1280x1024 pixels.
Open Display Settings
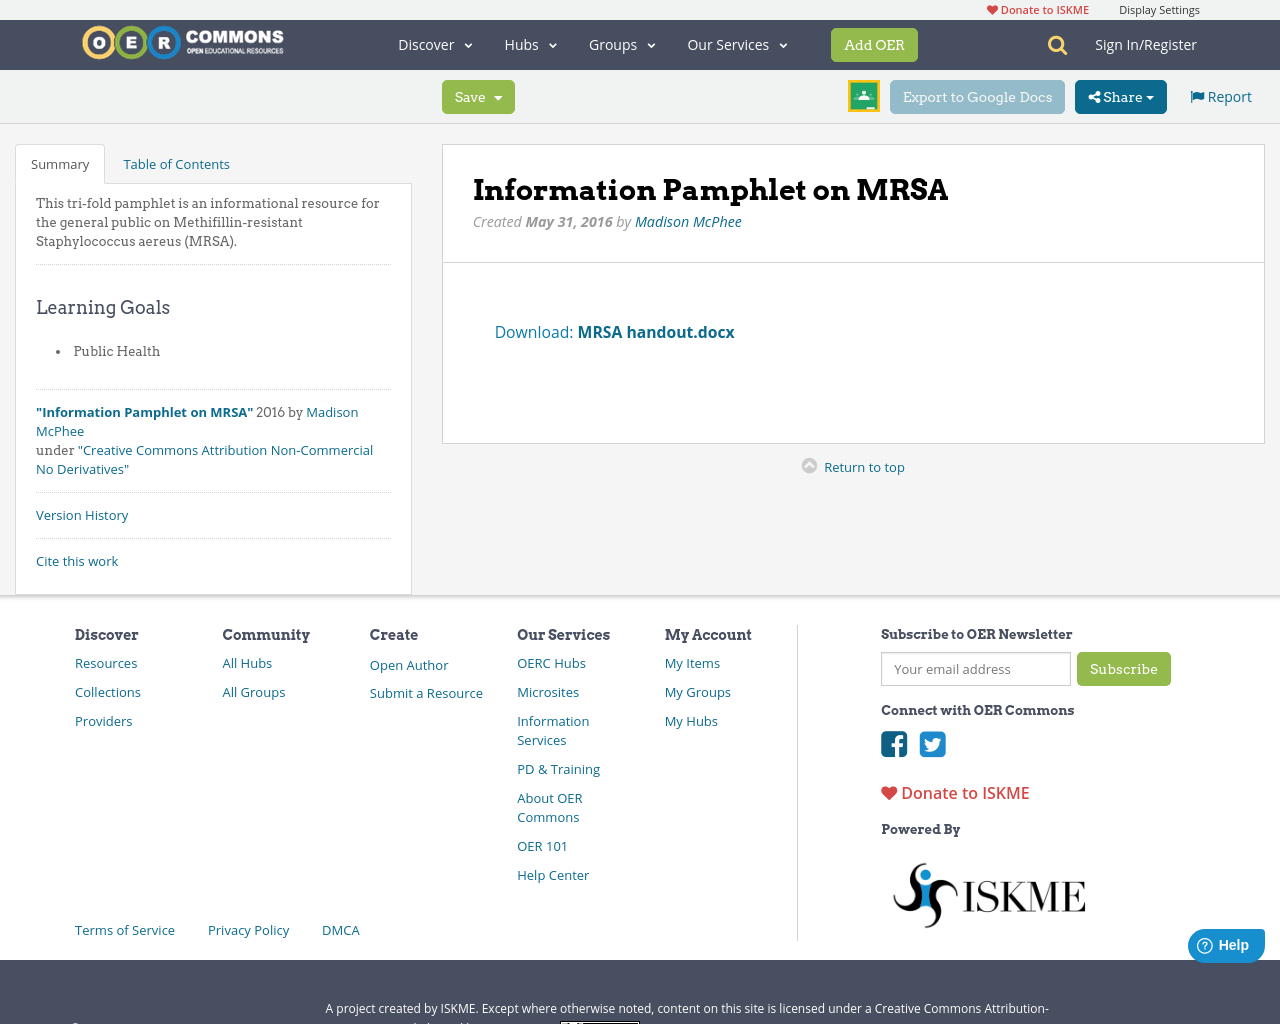pos(1159,8)
